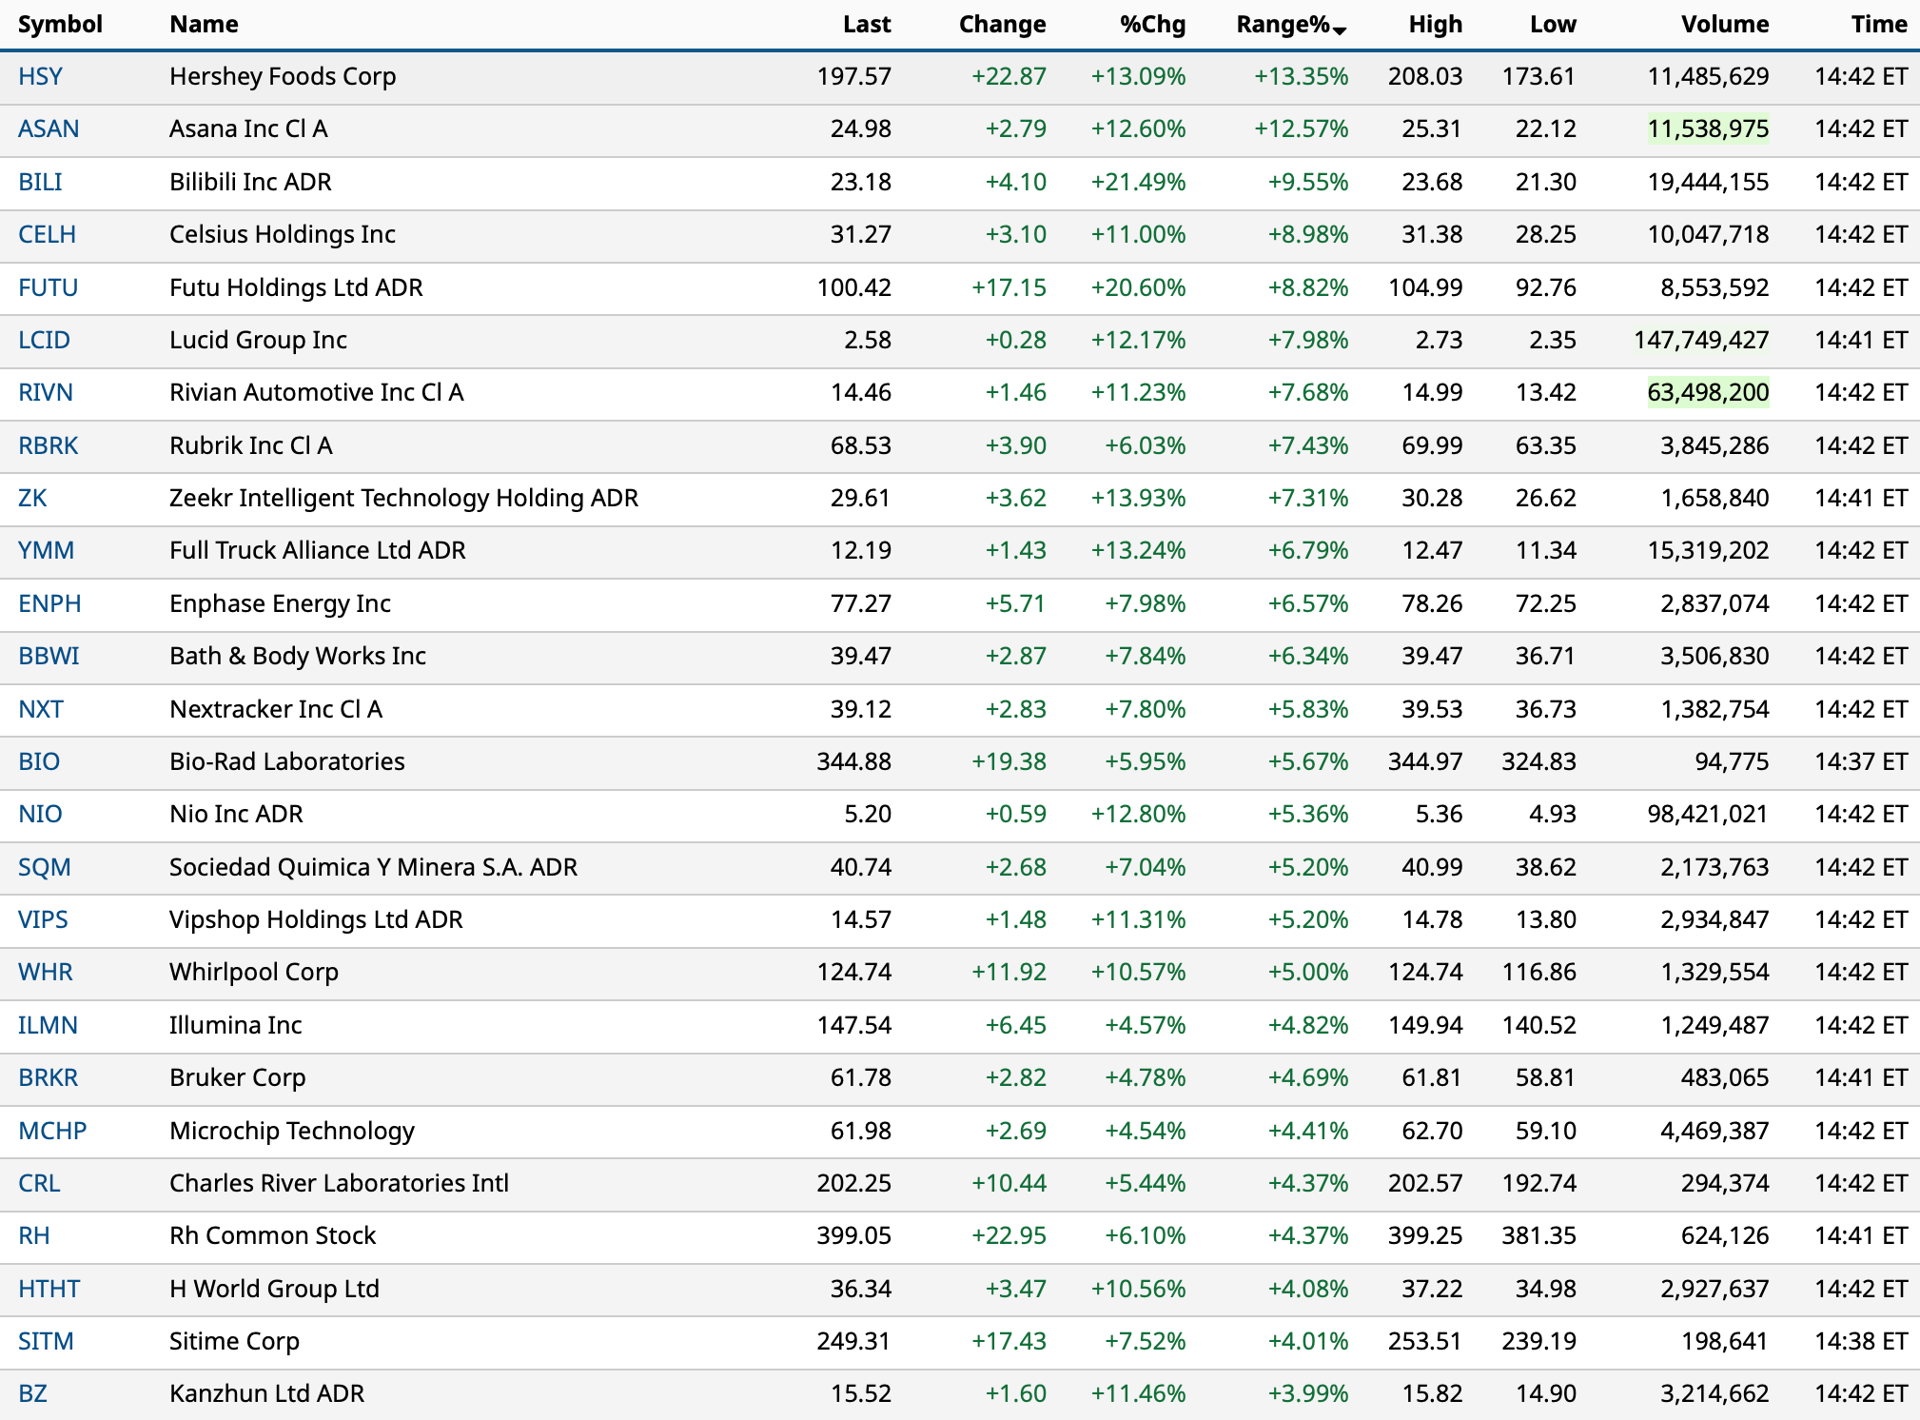The height and width of the screenshot is (1420, 1920).
Task: Select the RIVN ticker link
Action: (45, 393)
